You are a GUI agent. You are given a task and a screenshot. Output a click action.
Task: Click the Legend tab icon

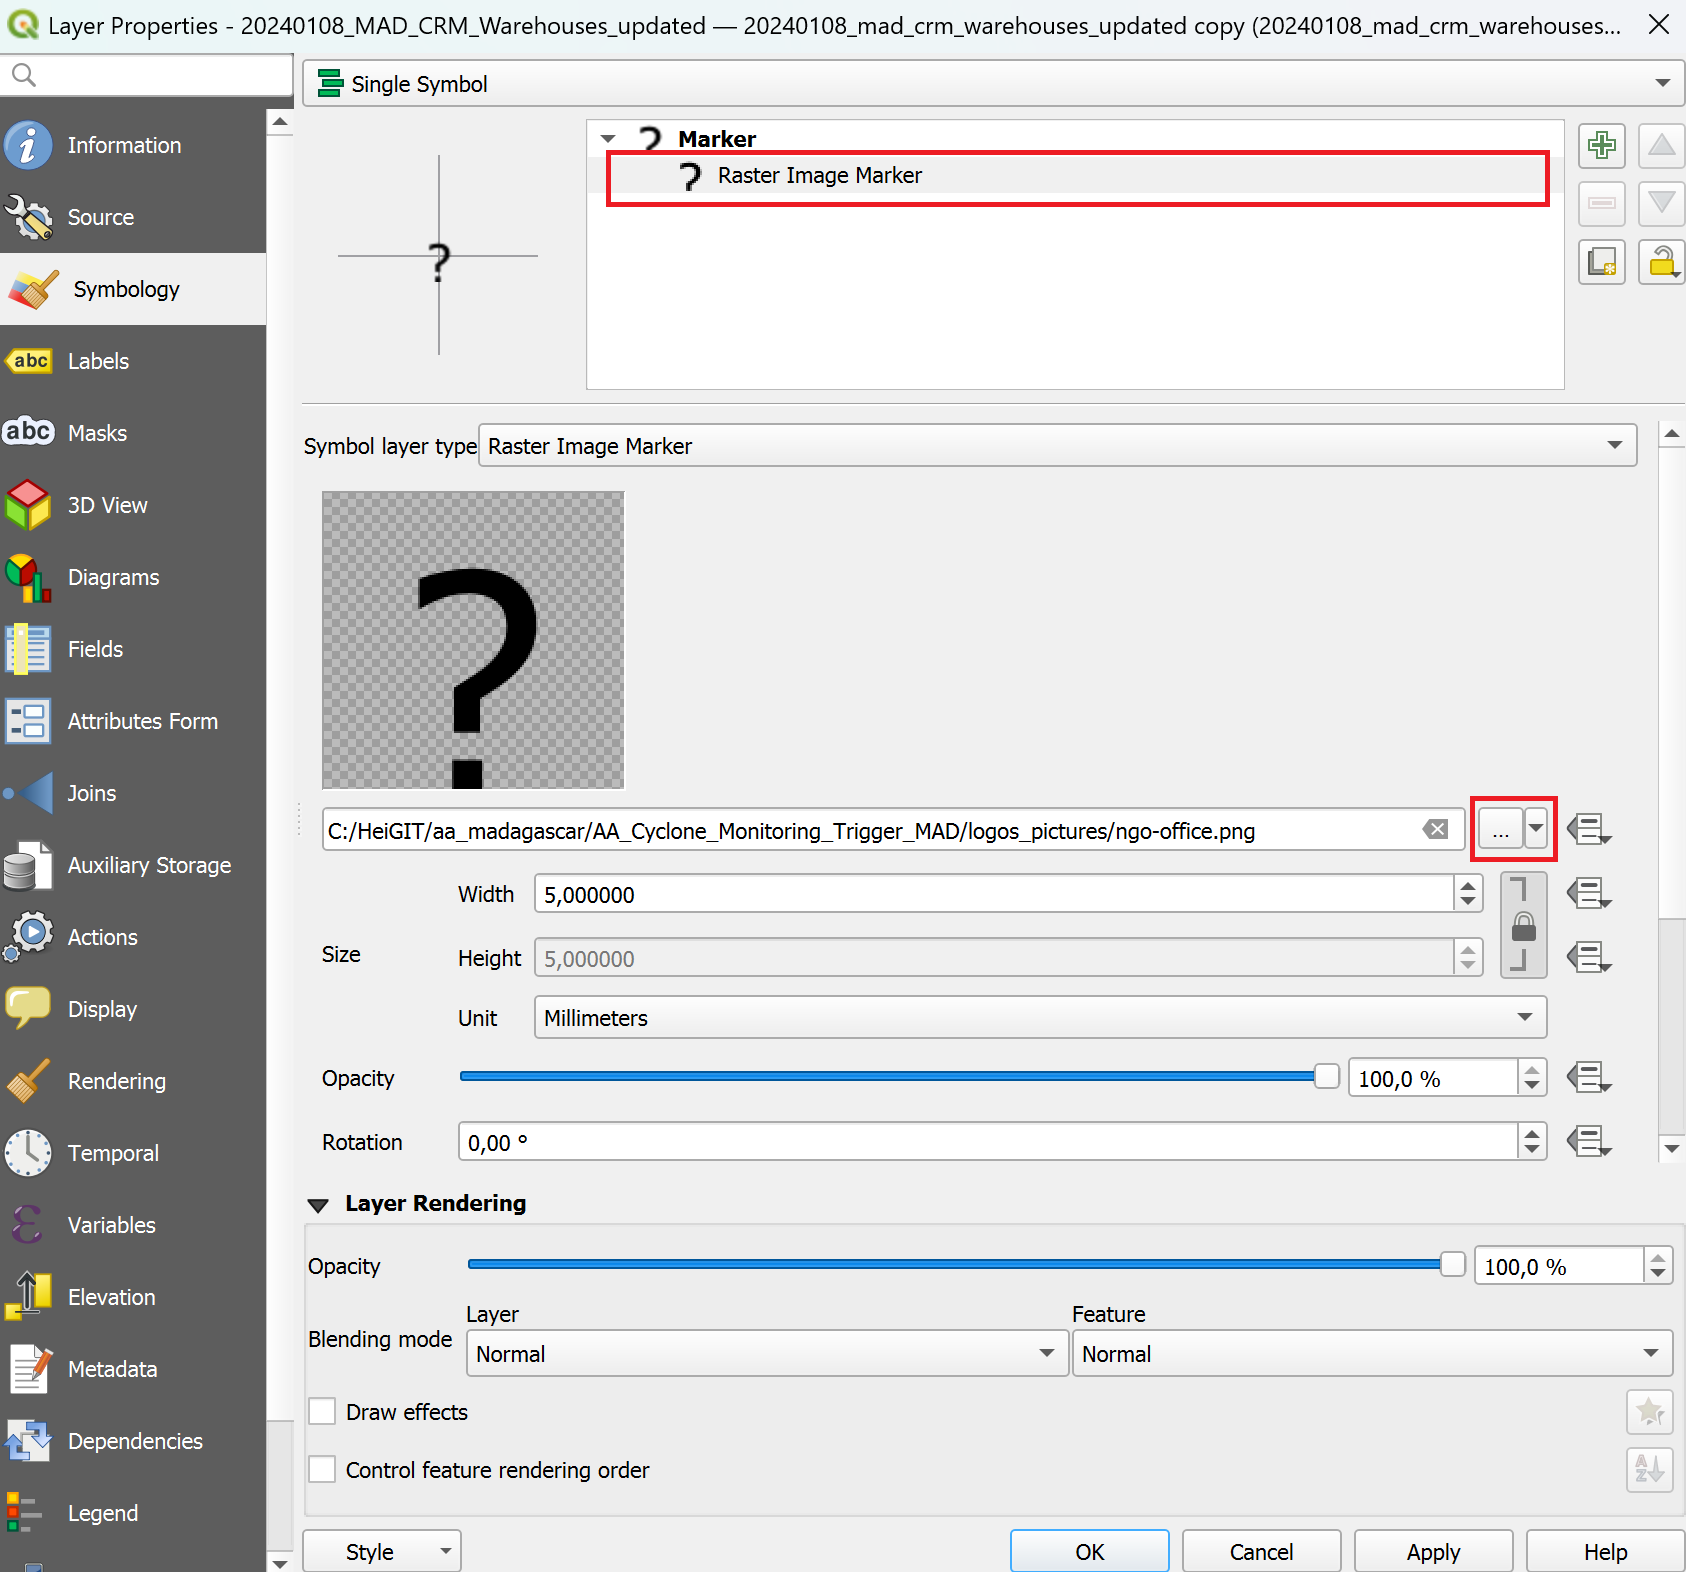pos(24,1513)
